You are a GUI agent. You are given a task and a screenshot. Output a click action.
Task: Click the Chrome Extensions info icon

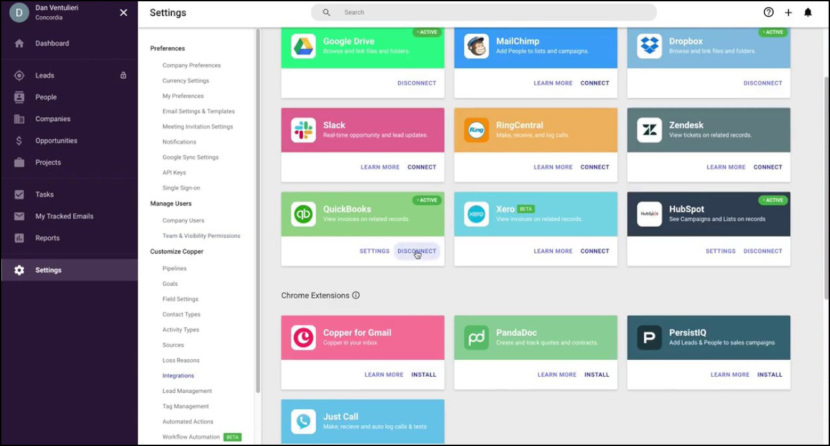[x=356, y=296]
